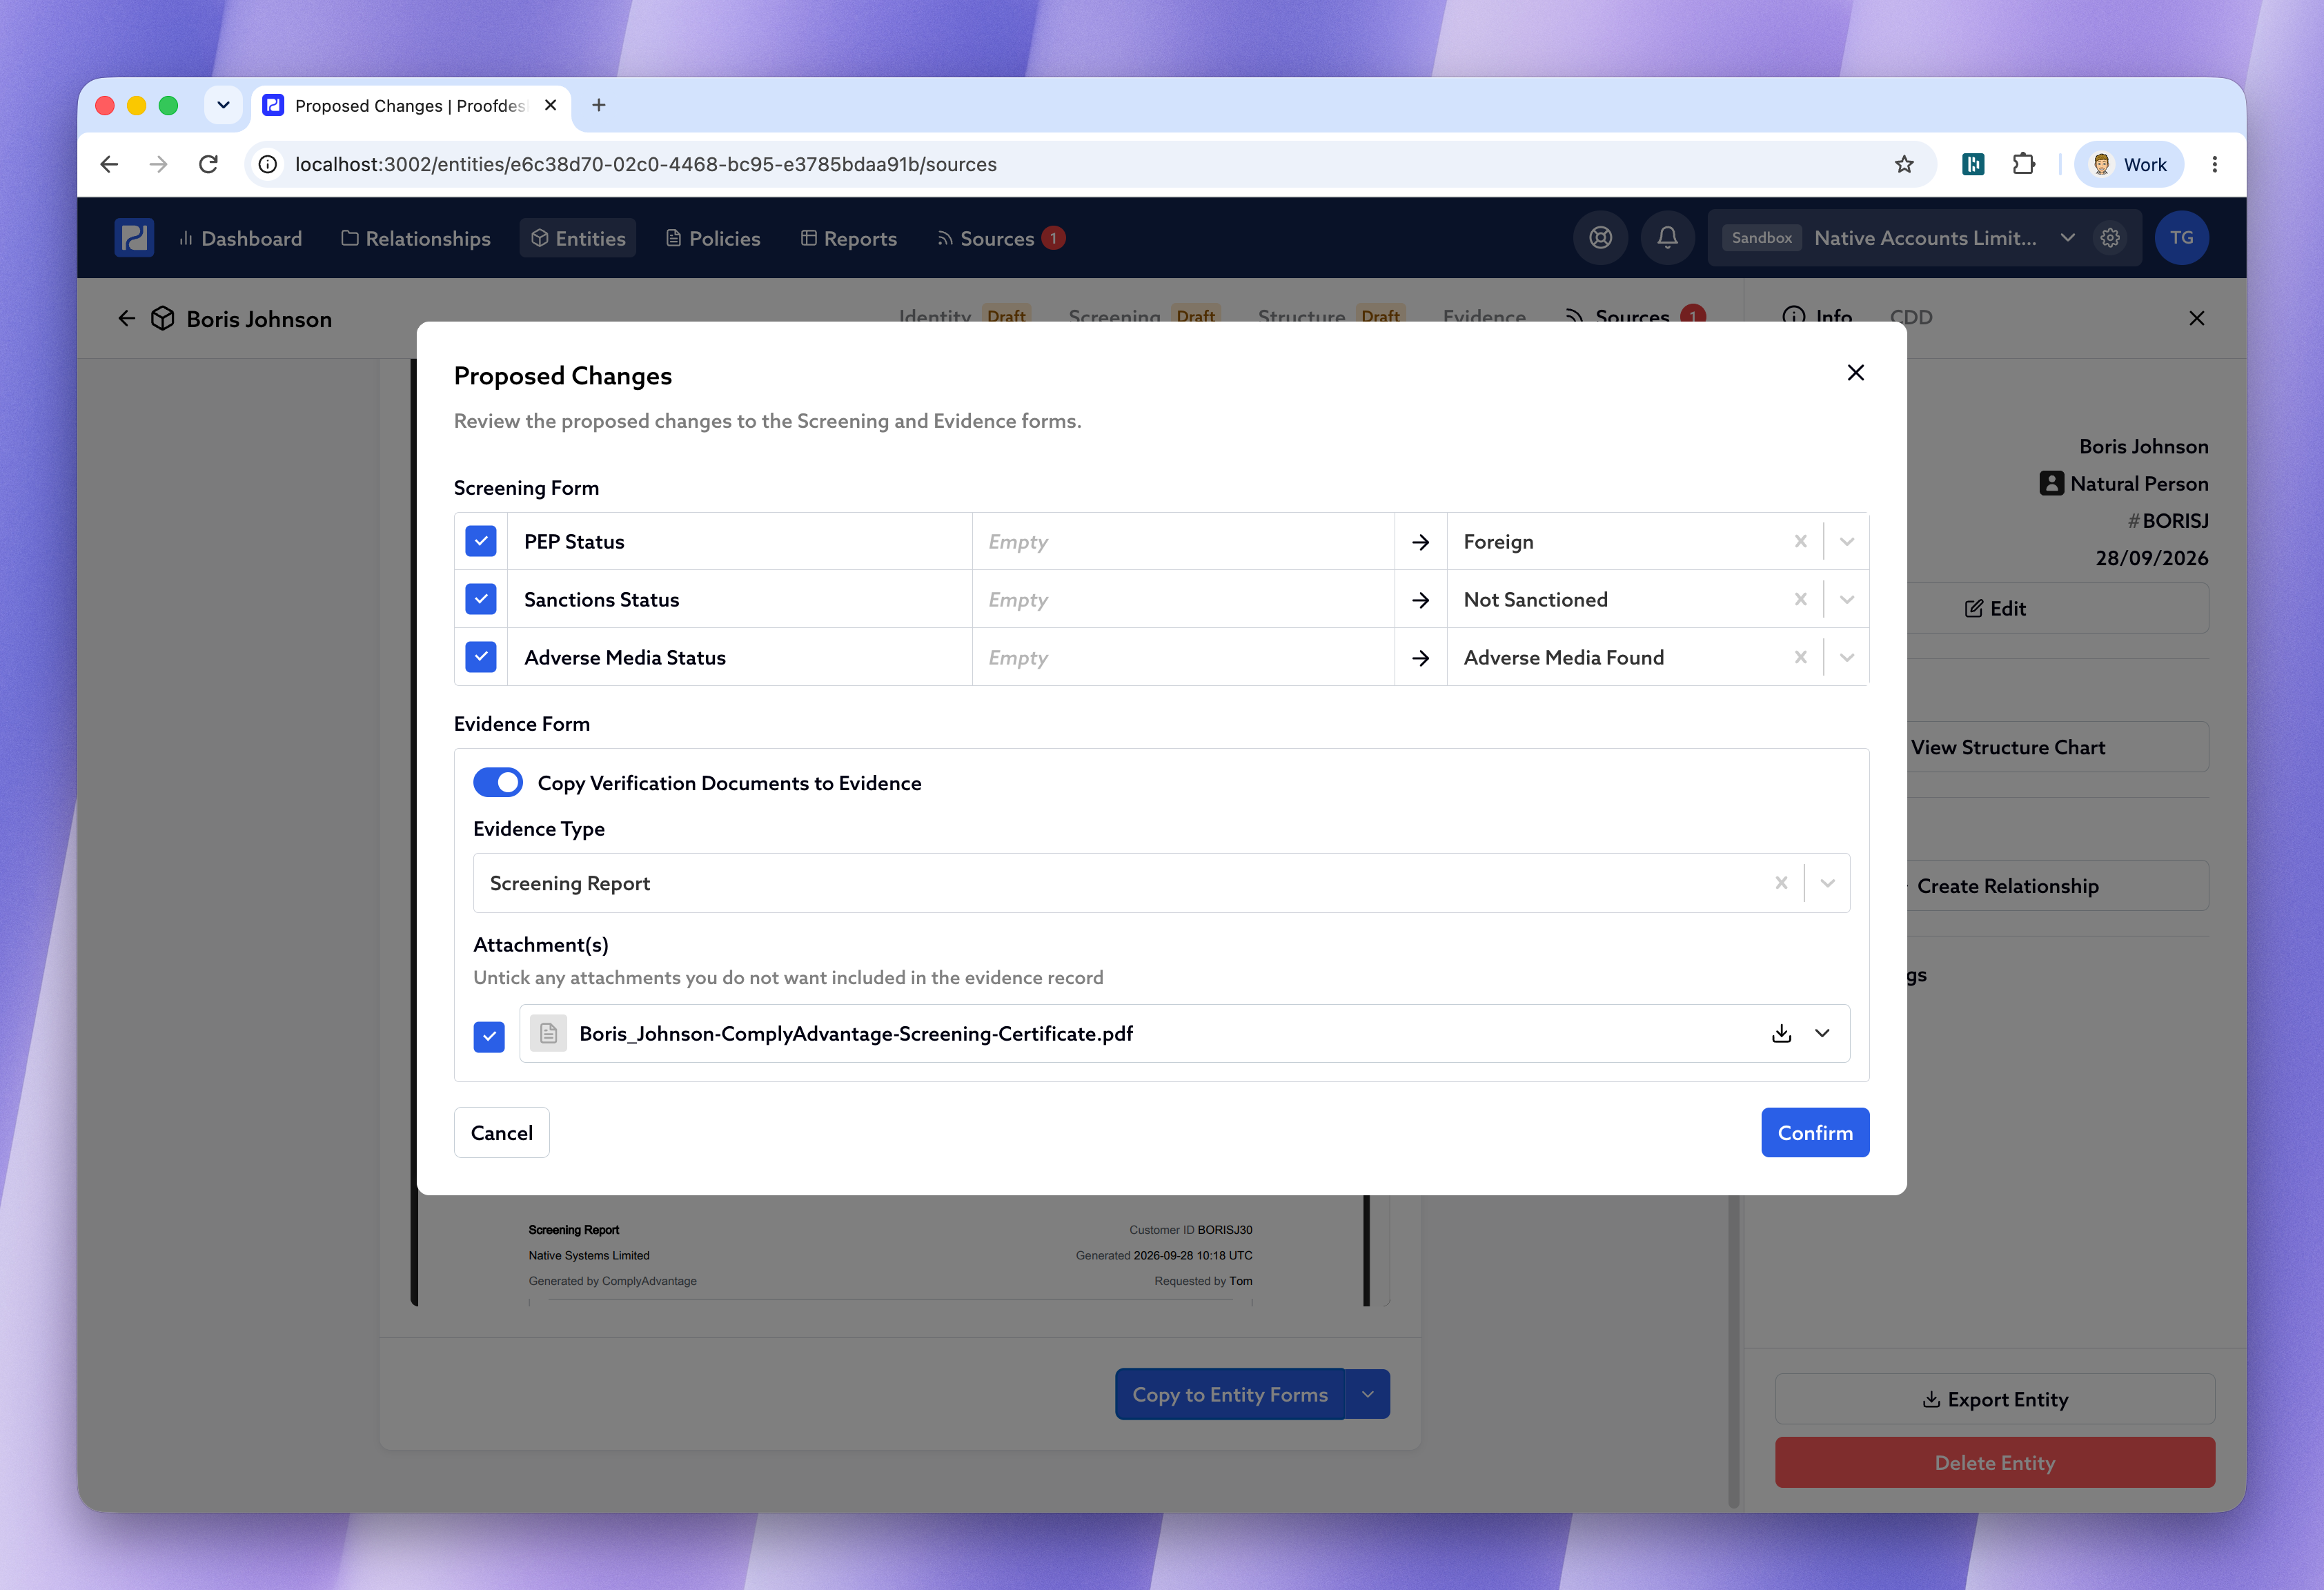Close the Proposed Changes browser tab

[x=550, y=105]
